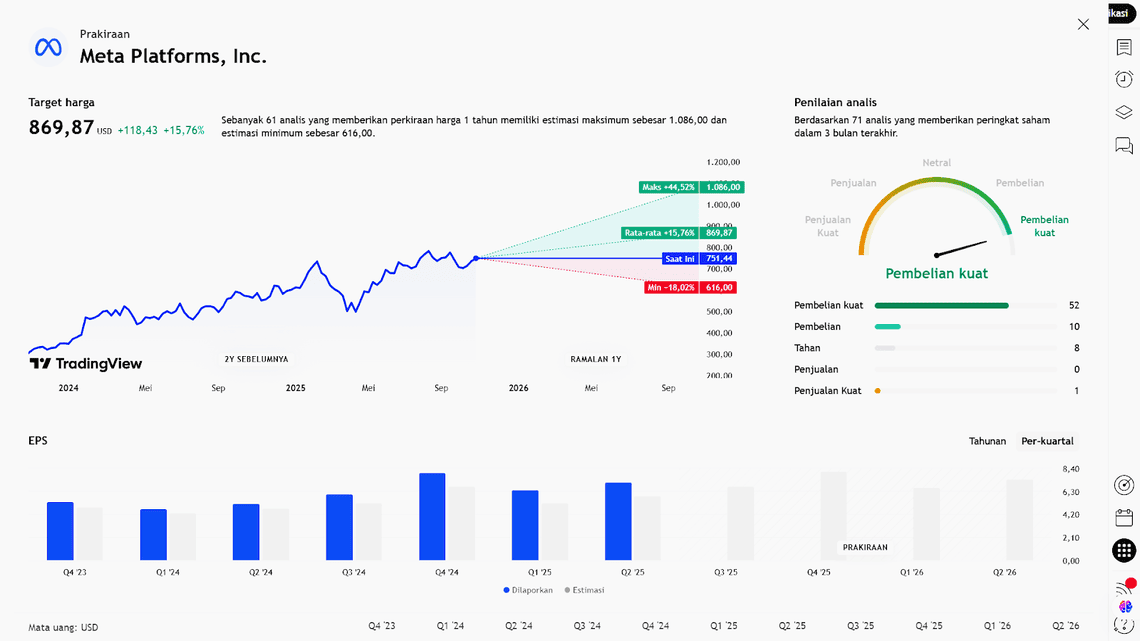Close the Prakiraan forecast dialog
Screen dimensions: 1140x641
1083,24
